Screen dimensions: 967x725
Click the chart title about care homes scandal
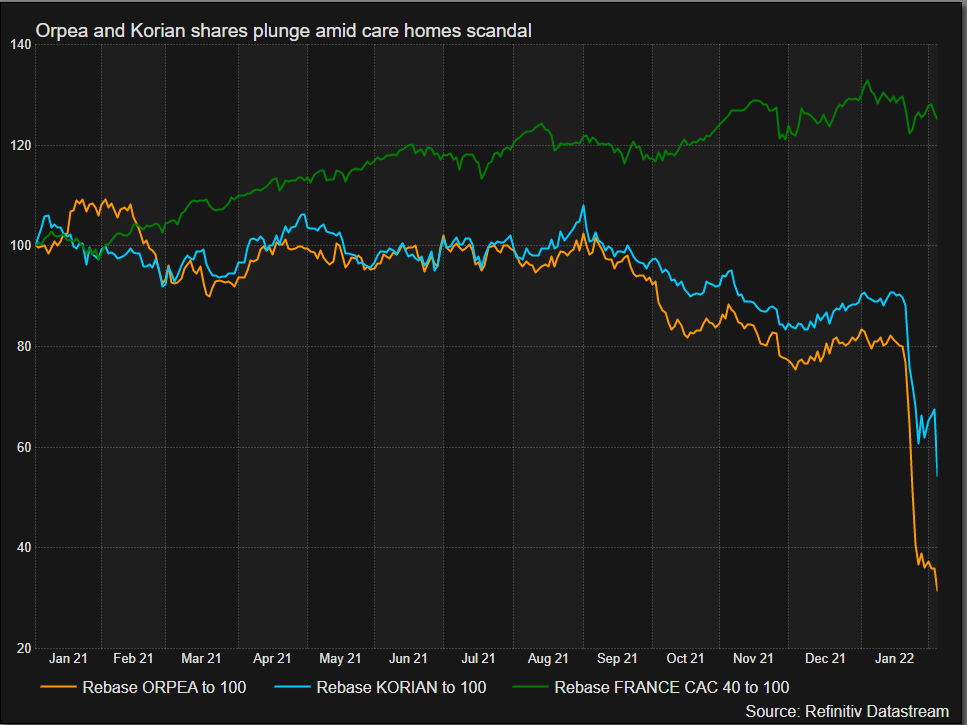(283, 31)
